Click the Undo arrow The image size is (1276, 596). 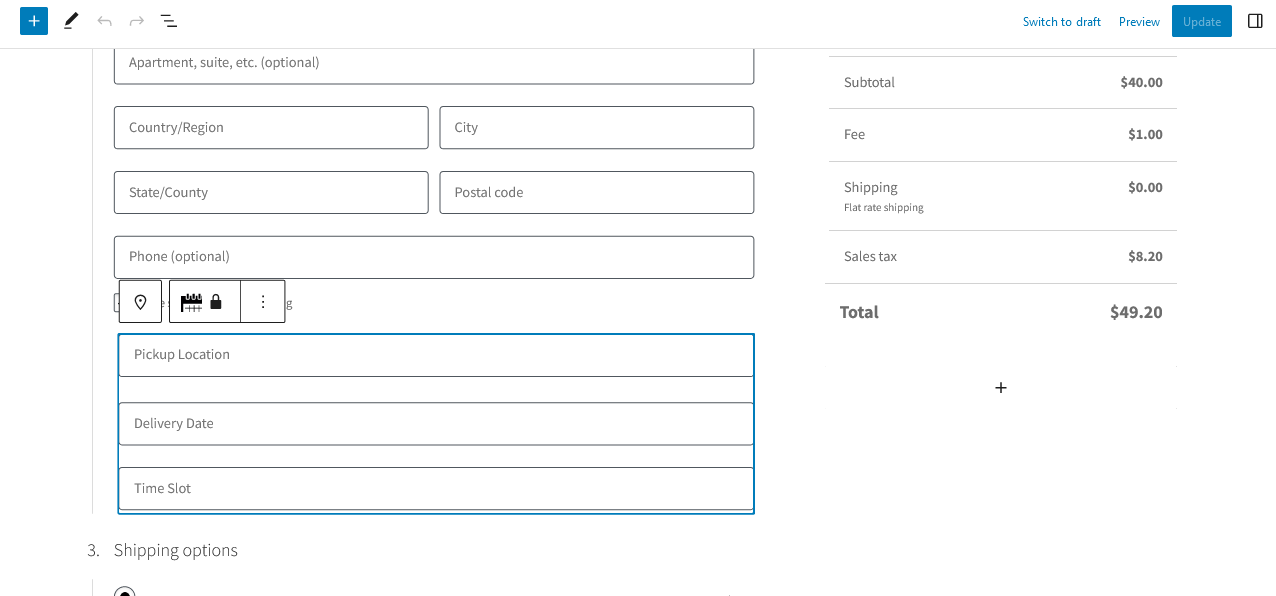(104, 21)
